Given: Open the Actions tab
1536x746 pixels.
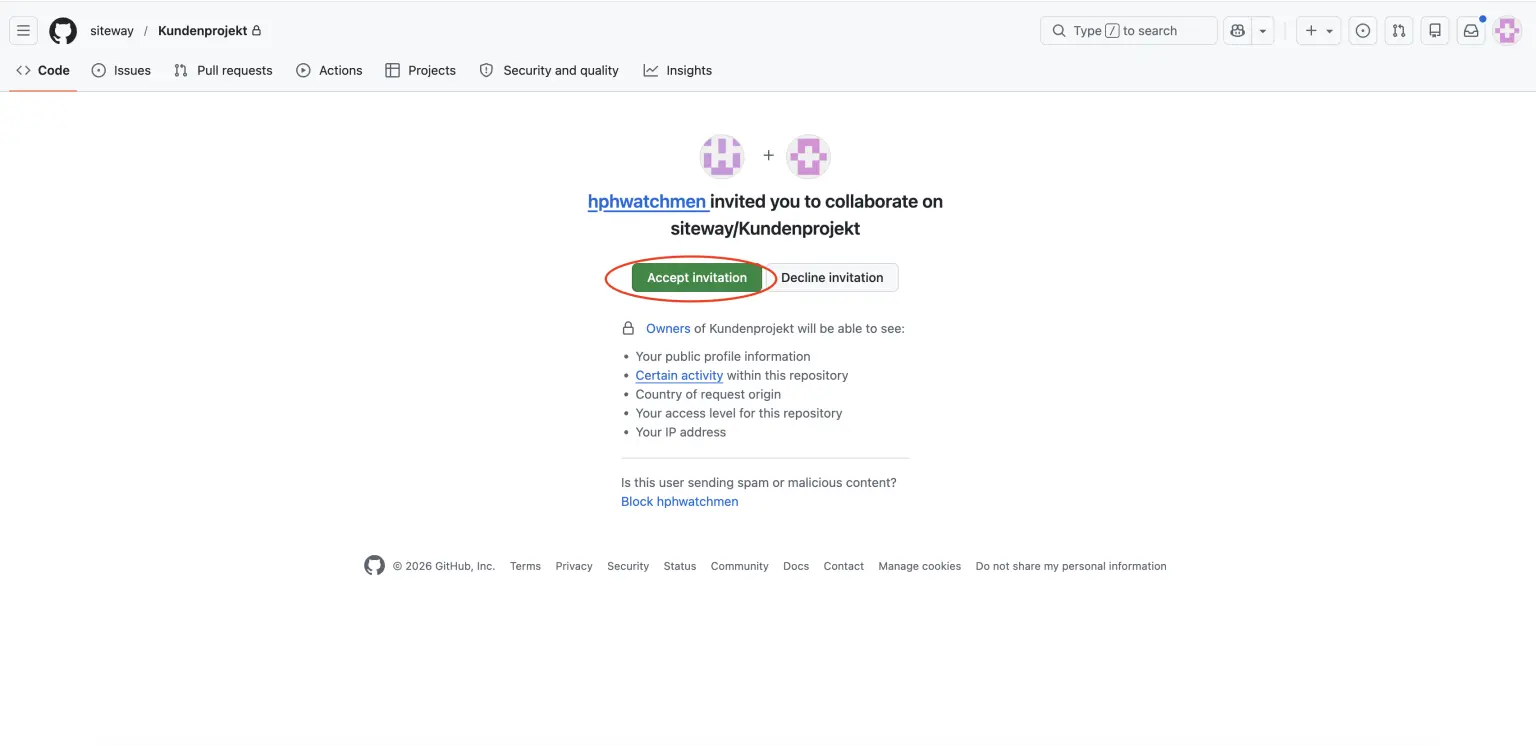Looking at the screenshot, I should tap(329, 70).
